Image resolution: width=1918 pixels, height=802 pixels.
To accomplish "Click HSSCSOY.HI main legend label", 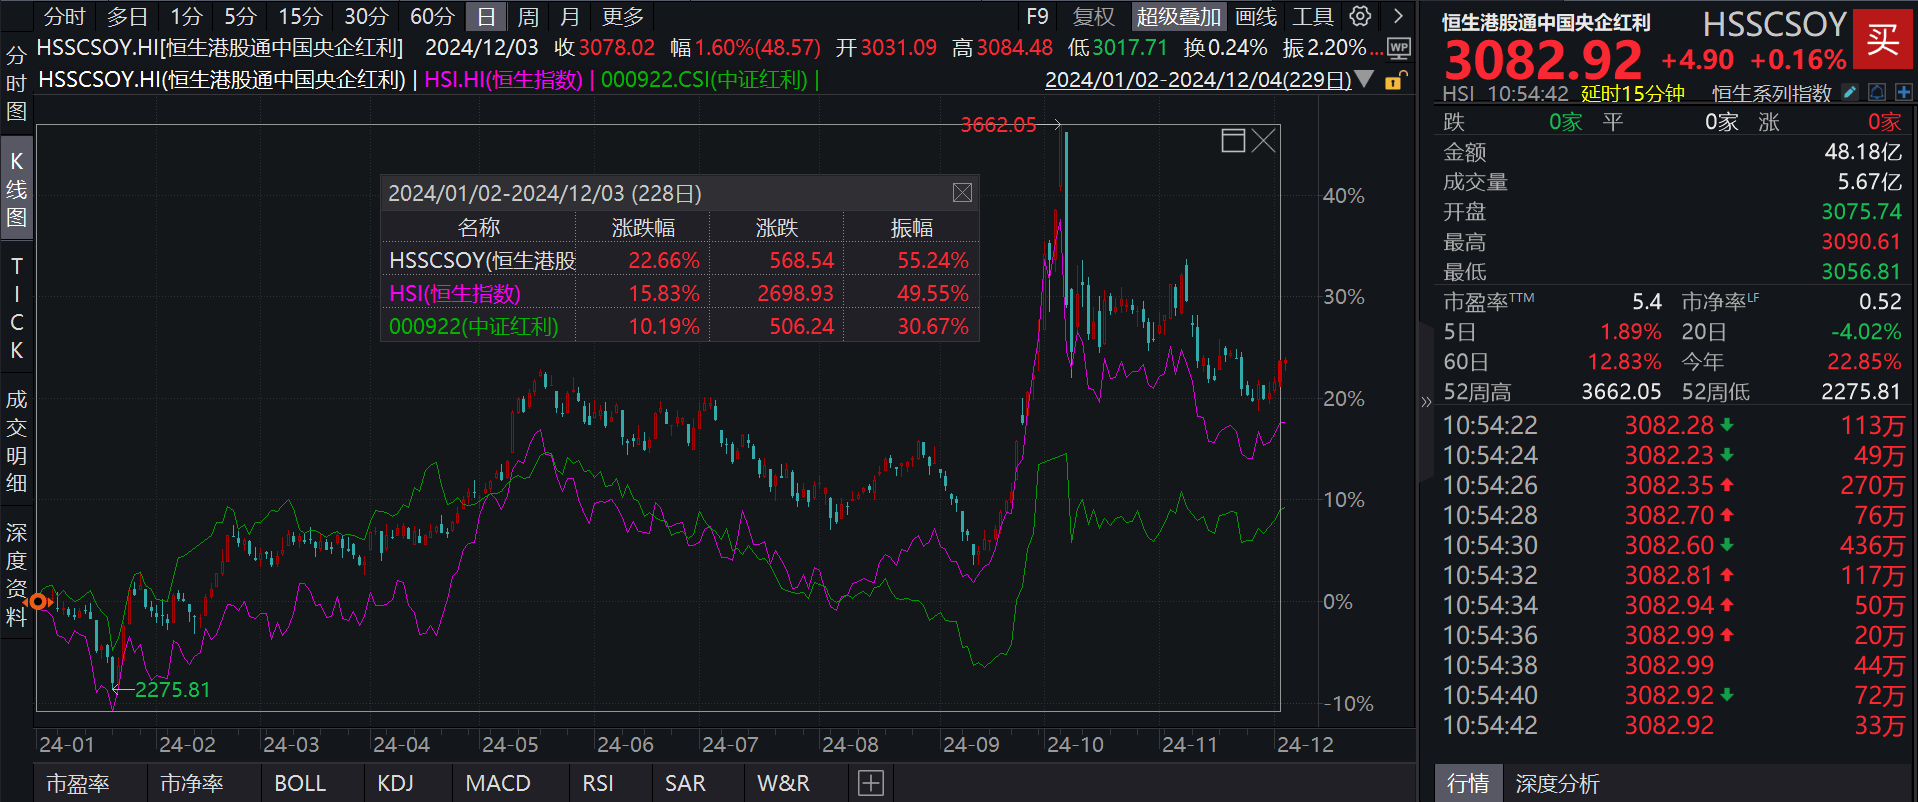I will pyautogui.click(x=222, y=79).
